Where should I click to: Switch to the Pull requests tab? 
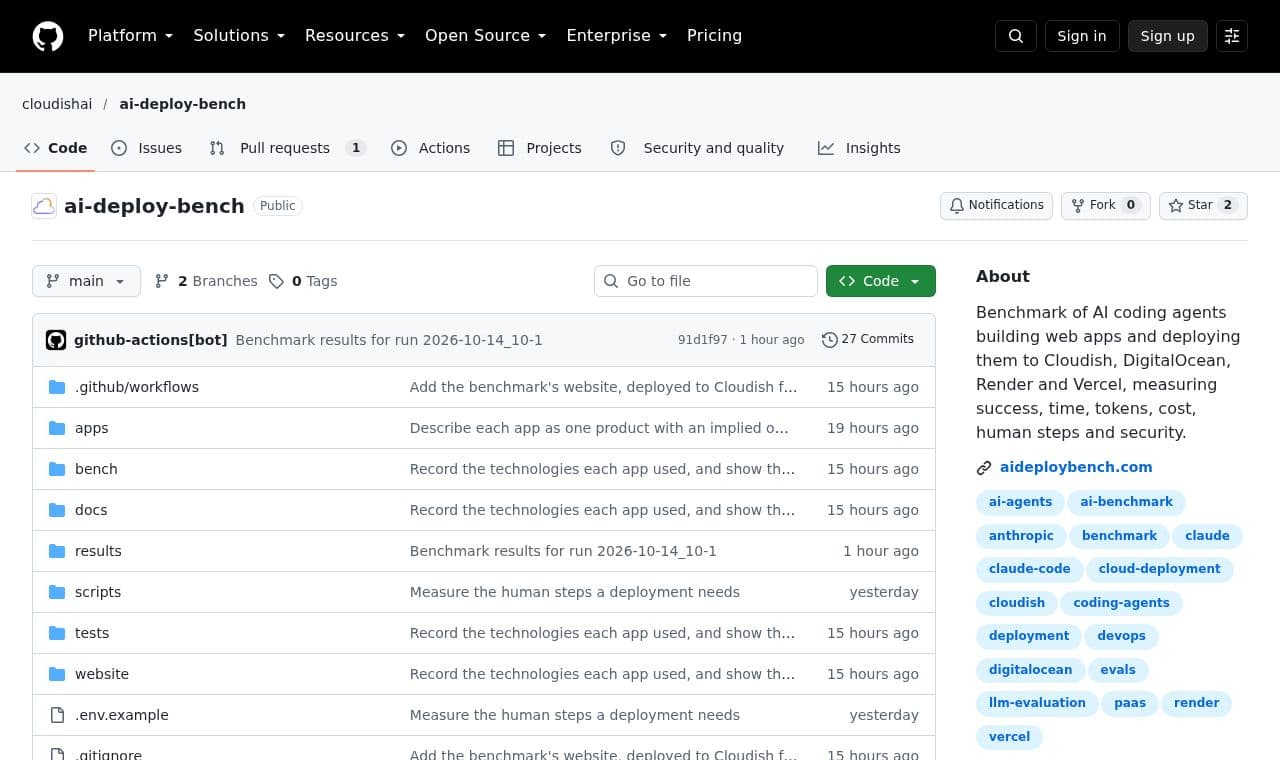pos(288,148)
